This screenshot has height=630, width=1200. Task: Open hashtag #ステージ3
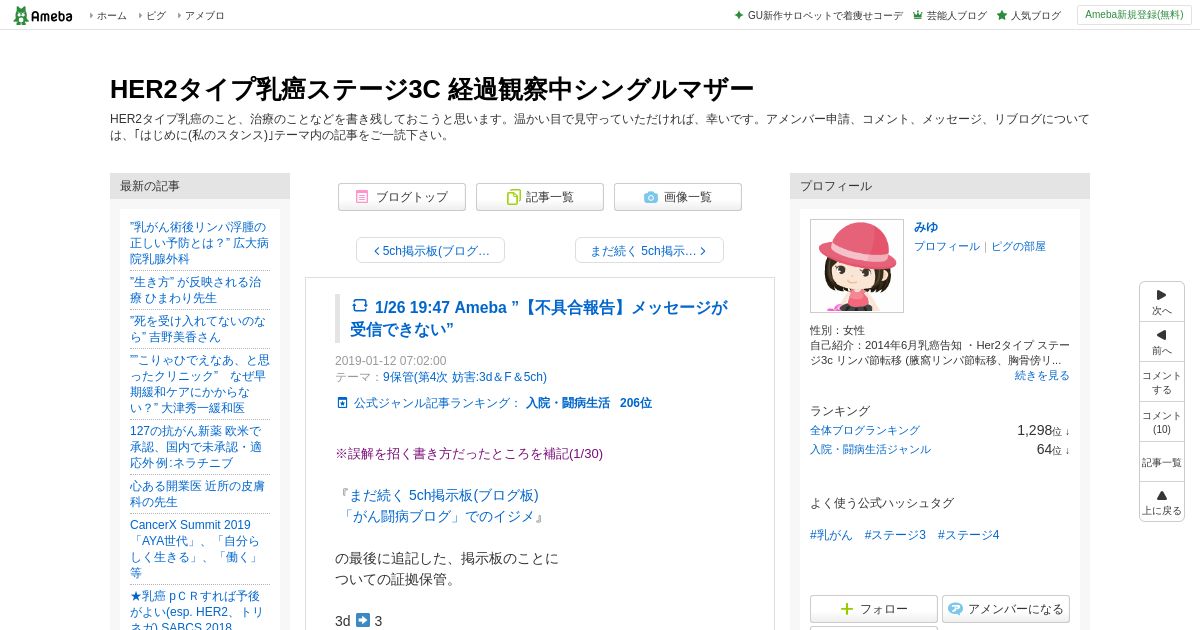pyautogui.click(x=895, y=535)
